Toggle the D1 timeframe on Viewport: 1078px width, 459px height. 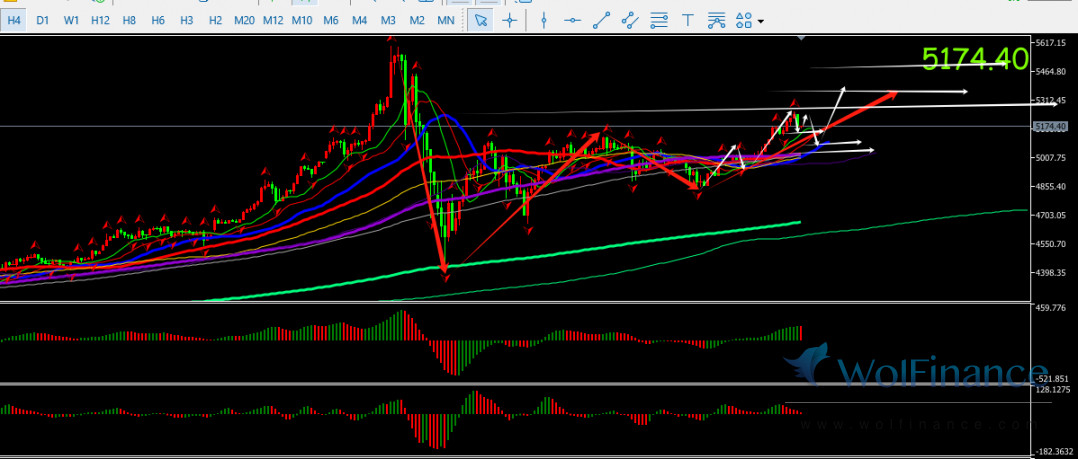coord(42,20)
